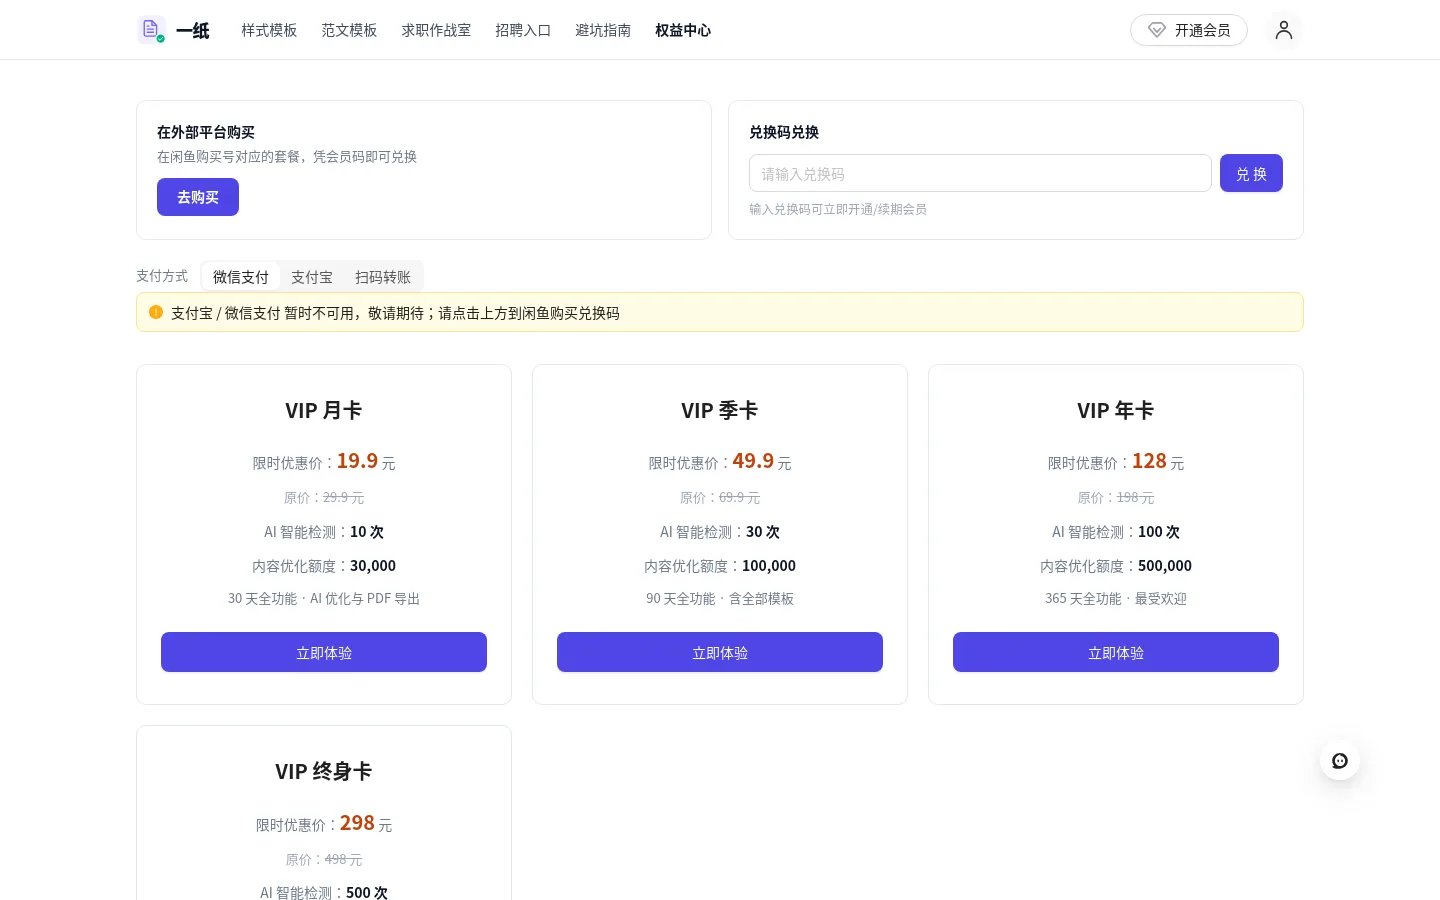Click the VIP 季卡 title
This screenshot has width=1440, height=900.
point(720,411)
